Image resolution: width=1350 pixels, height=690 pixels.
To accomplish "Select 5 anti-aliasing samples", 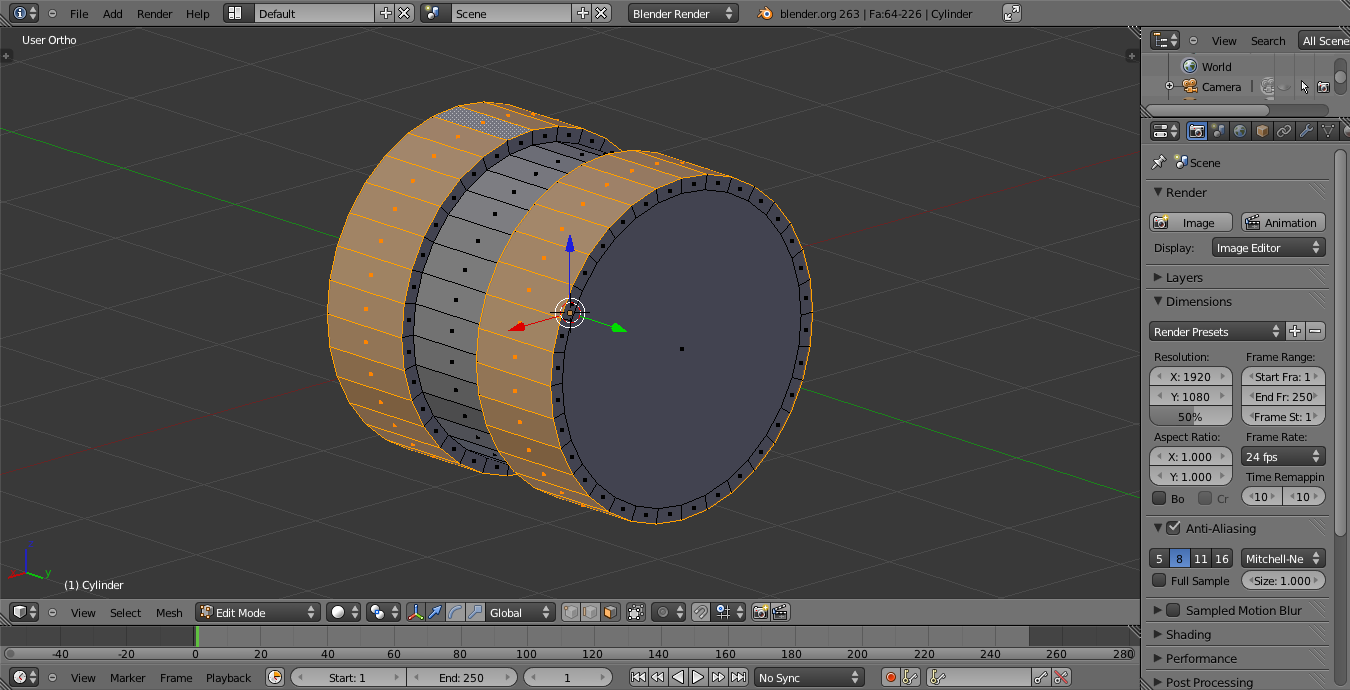I will tap(1159, 558).
